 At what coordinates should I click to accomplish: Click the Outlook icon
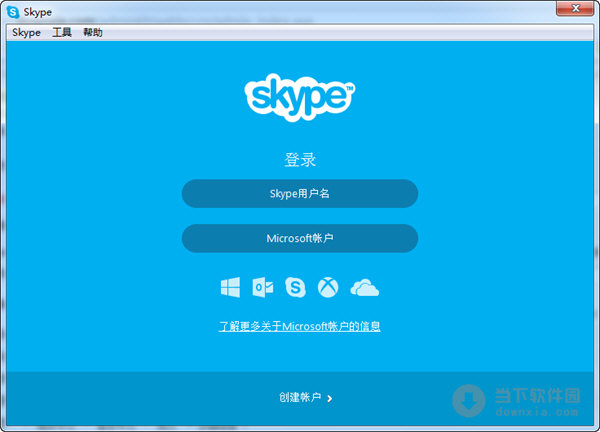(x=263, y=287)
